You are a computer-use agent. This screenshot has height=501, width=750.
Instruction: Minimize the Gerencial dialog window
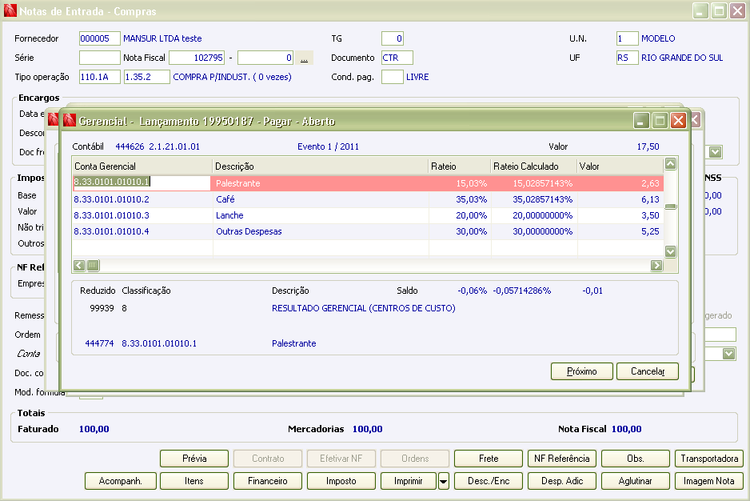pos(641,121)
